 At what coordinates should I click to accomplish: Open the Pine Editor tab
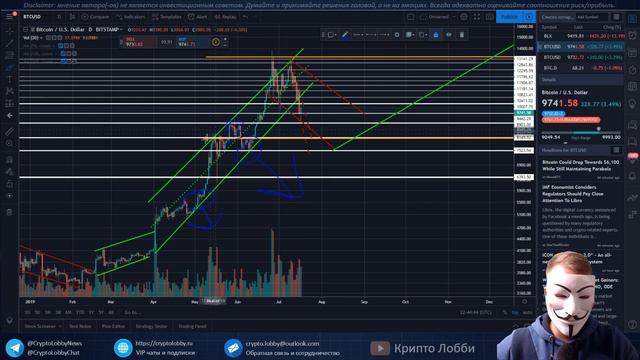[x=113, y=326]
